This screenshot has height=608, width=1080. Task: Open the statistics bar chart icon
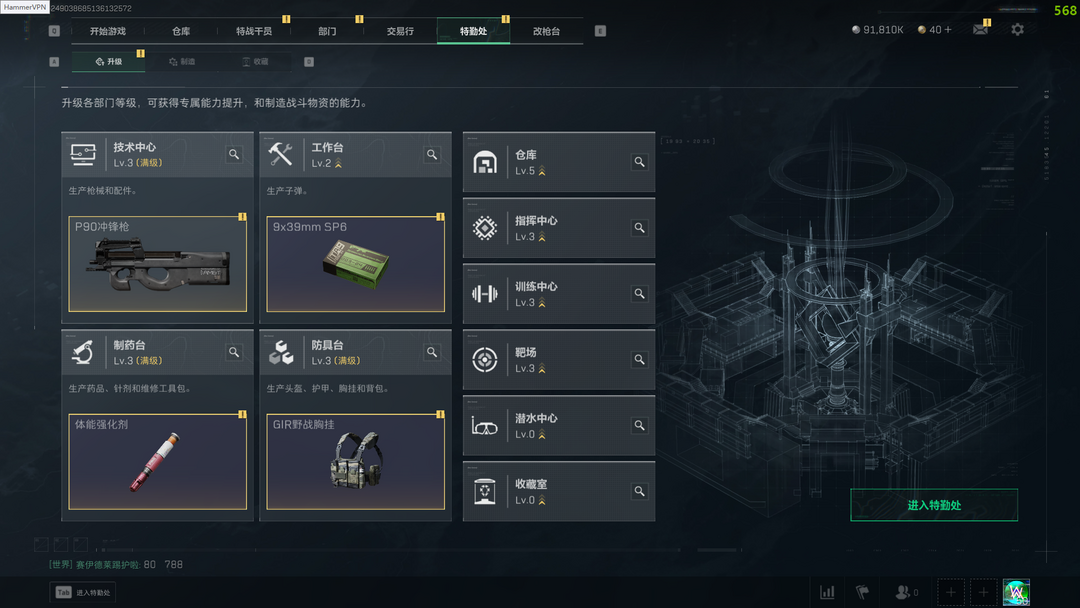[827, 592]
